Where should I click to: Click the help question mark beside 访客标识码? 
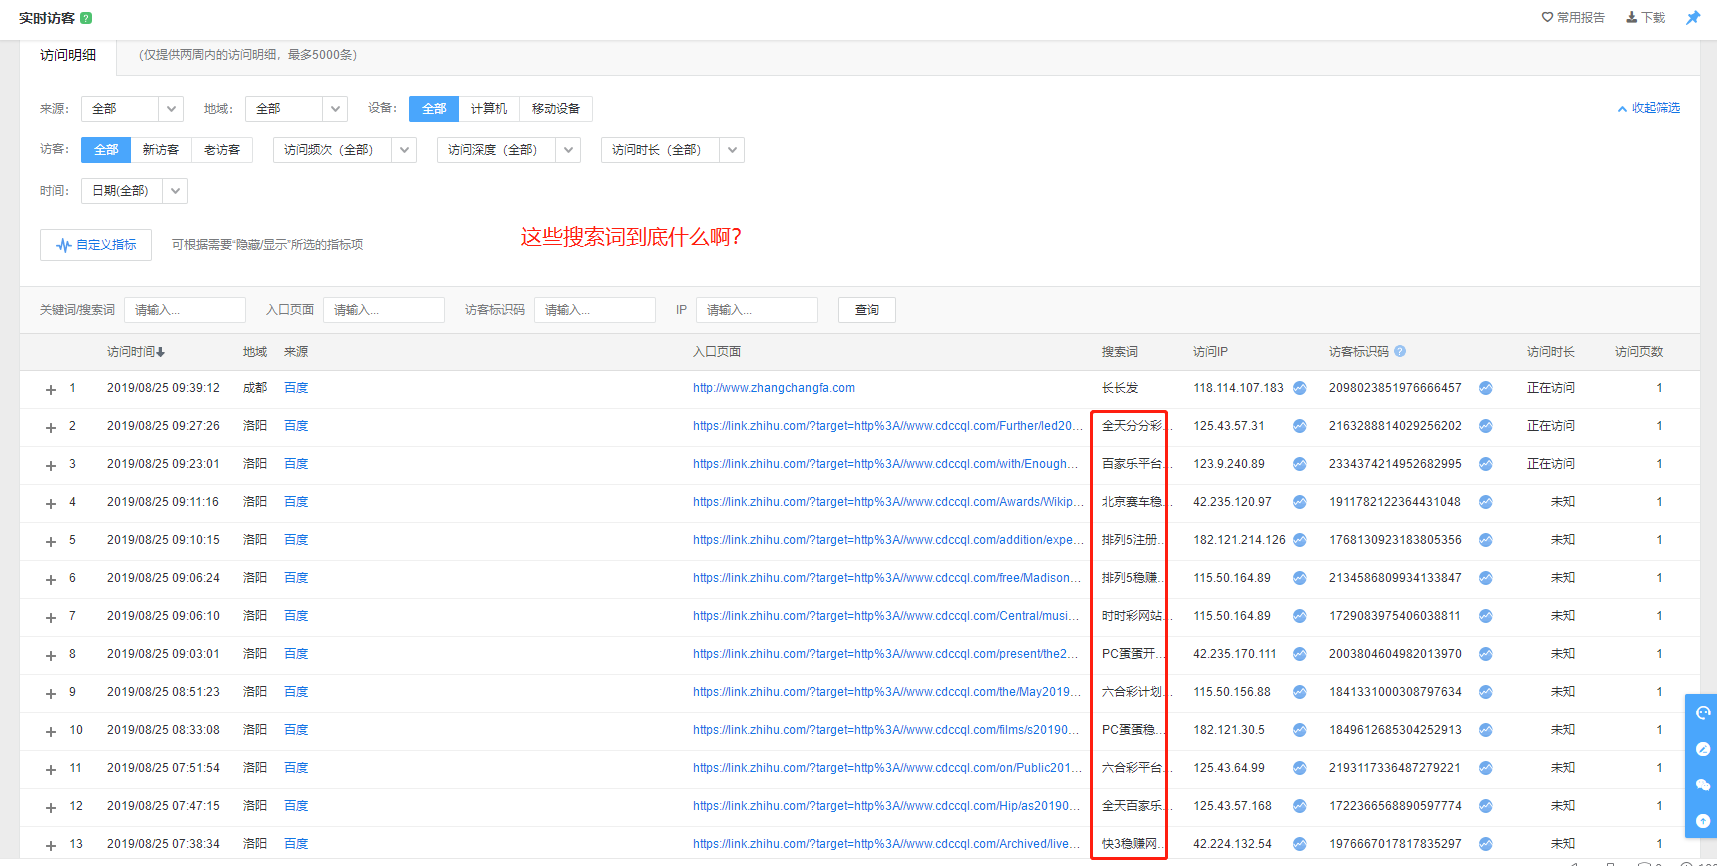[x=1400, y=351]
